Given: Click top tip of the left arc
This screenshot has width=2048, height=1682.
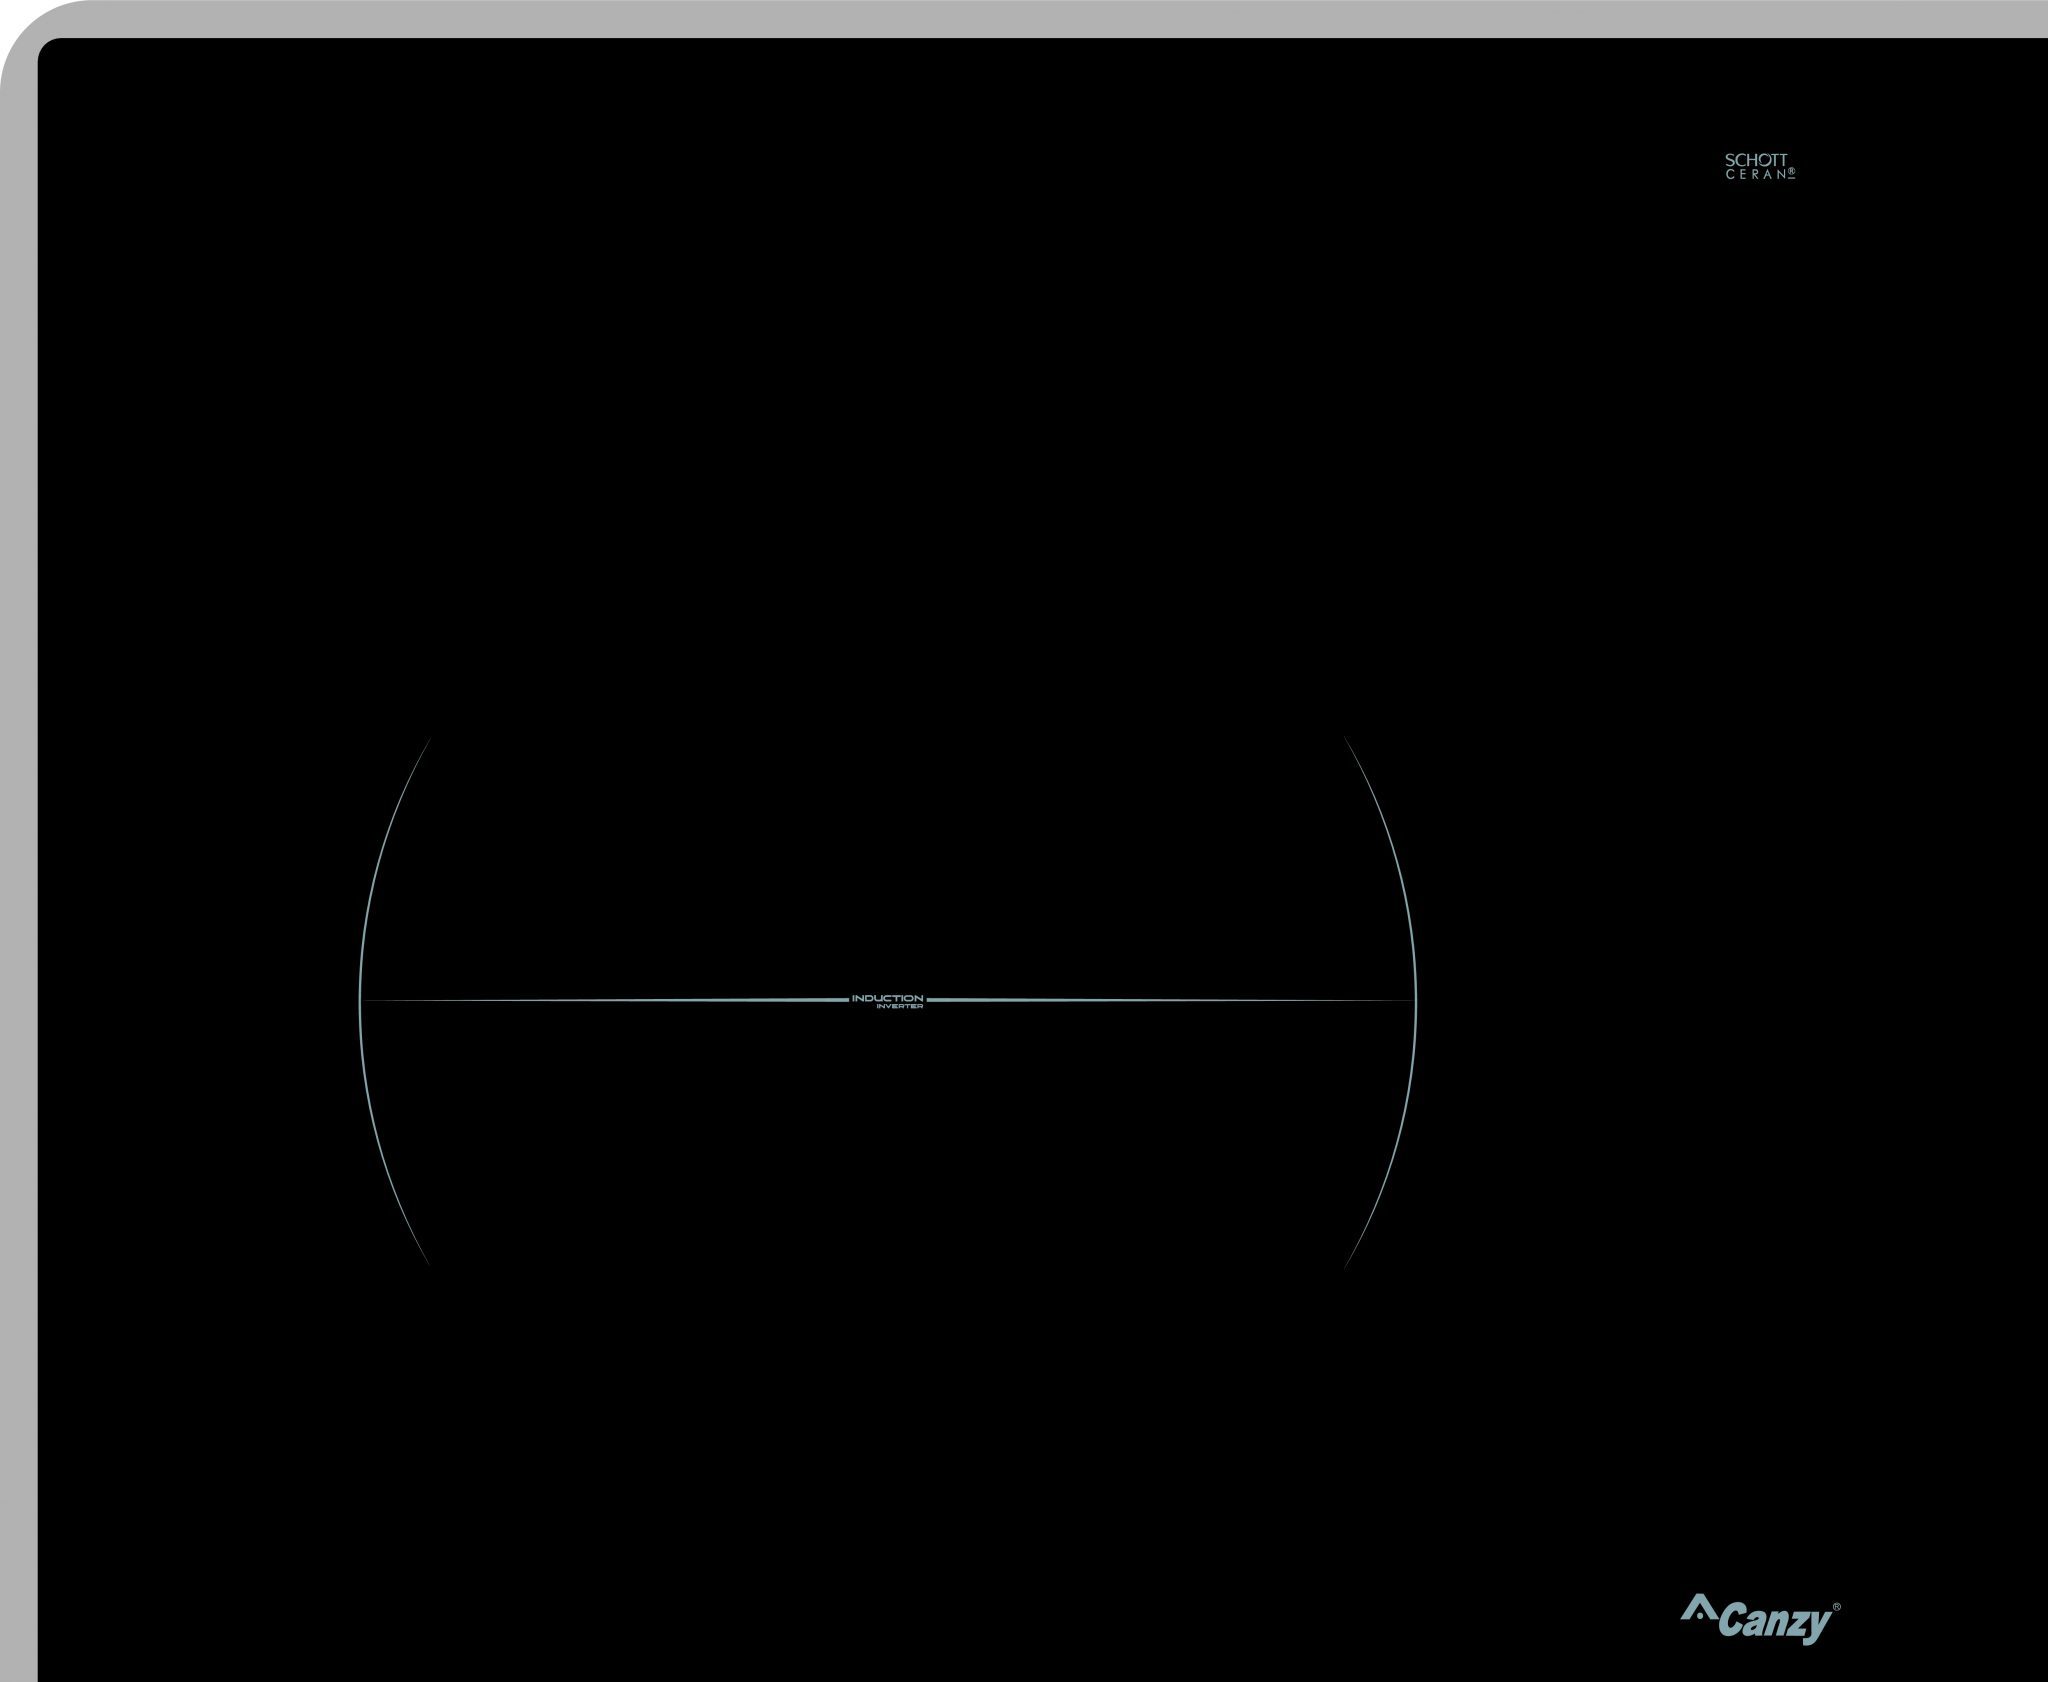Looking at the screenshot, I should pyautogui.click(x=429, y=739).
